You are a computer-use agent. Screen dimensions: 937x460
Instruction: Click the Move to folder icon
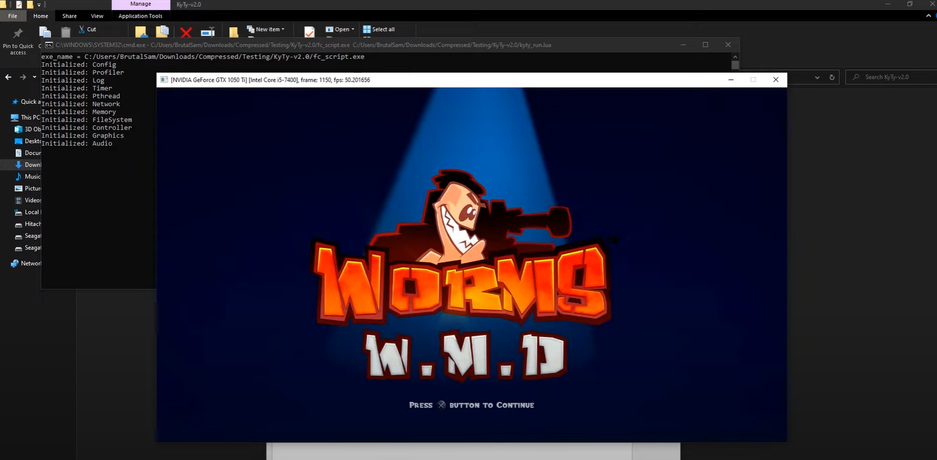click(x=141, y=32)
